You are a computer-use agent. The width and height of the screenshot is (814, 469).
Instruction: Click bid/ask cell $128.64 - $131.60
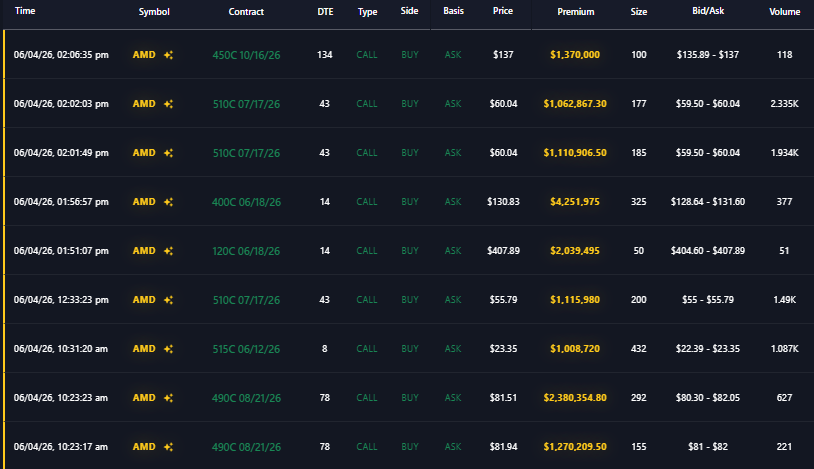[x=708, y=202]
